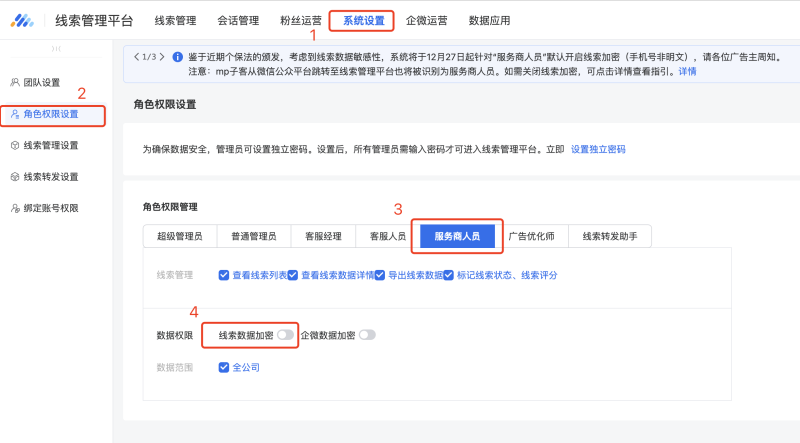Select 线索转发设置 in sidebar

pyautogui.click(x=51, y=177)
